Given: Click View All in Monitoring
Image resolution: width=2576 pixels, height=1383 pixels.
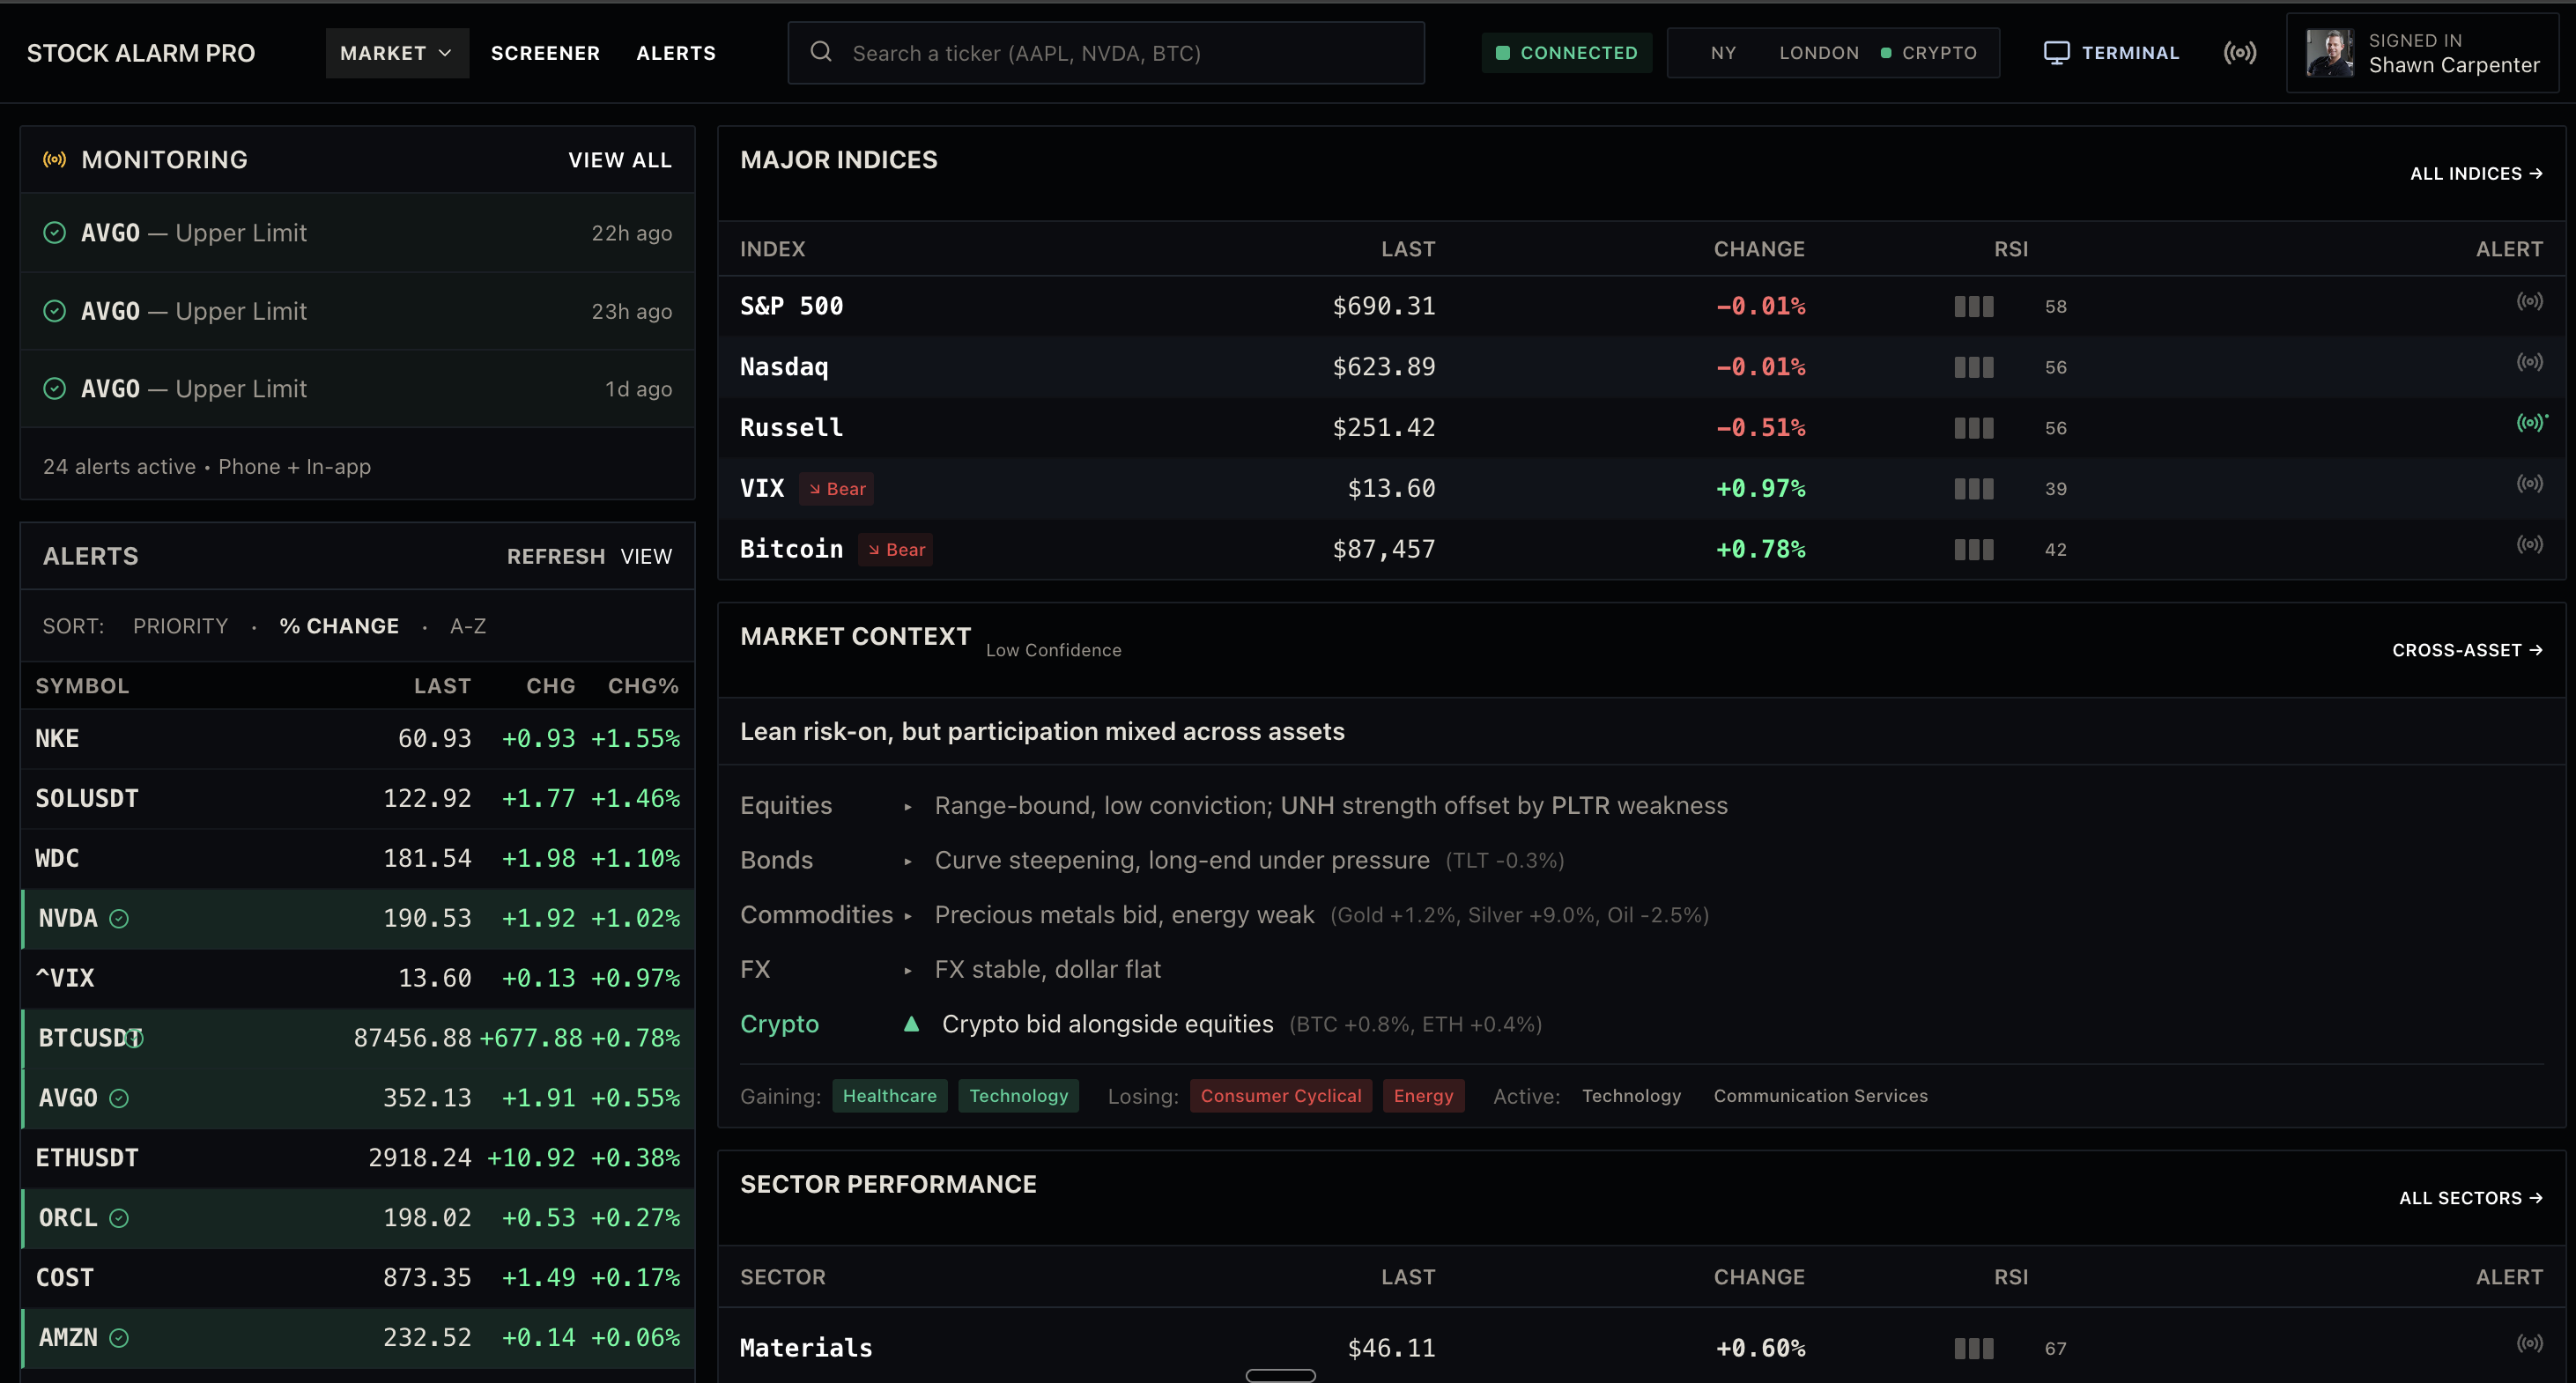Looking at the screenshot, I should click(x=620, y=160).
